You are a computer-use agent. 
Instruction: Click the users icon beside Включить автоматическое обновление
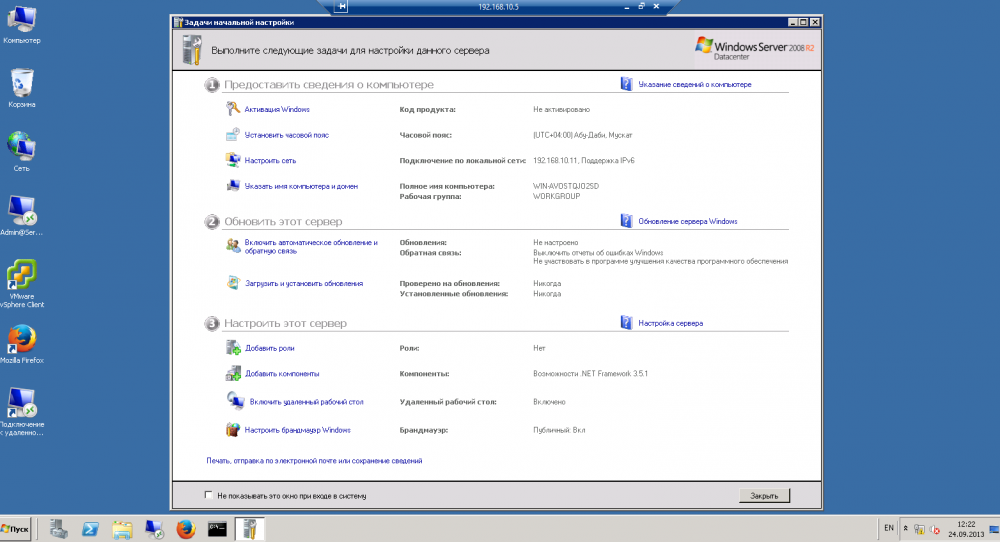[x=233, y=245]
